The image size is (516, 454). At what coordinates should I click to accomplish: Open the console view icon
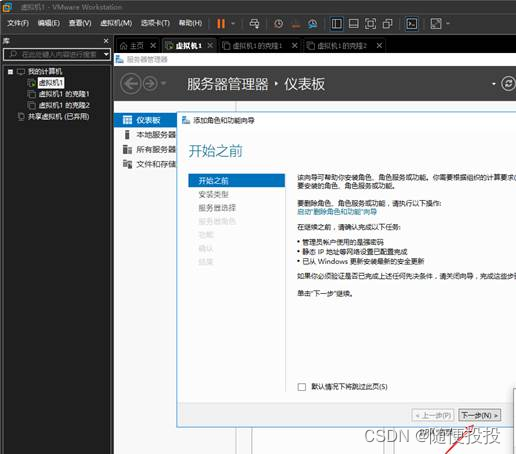(x=412, y=24)
